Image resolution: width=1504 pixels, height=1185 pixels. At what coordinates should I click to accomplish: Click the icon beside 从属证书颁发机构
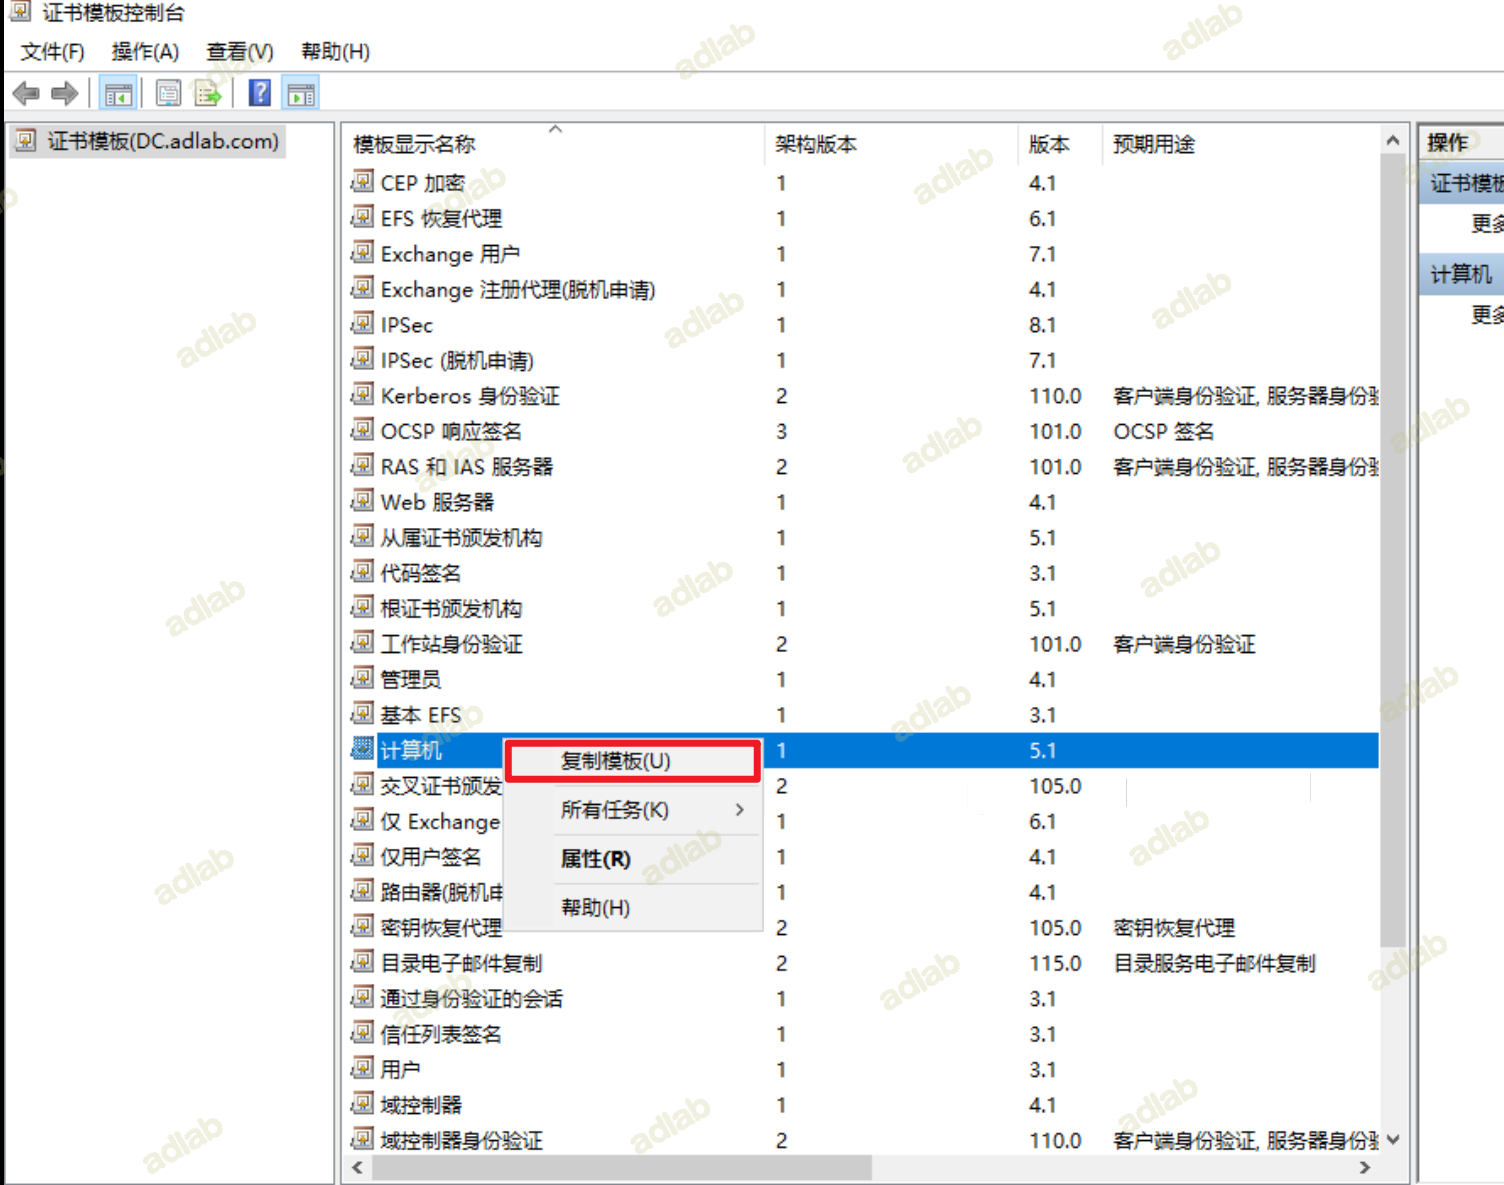(x=362, y=537)
